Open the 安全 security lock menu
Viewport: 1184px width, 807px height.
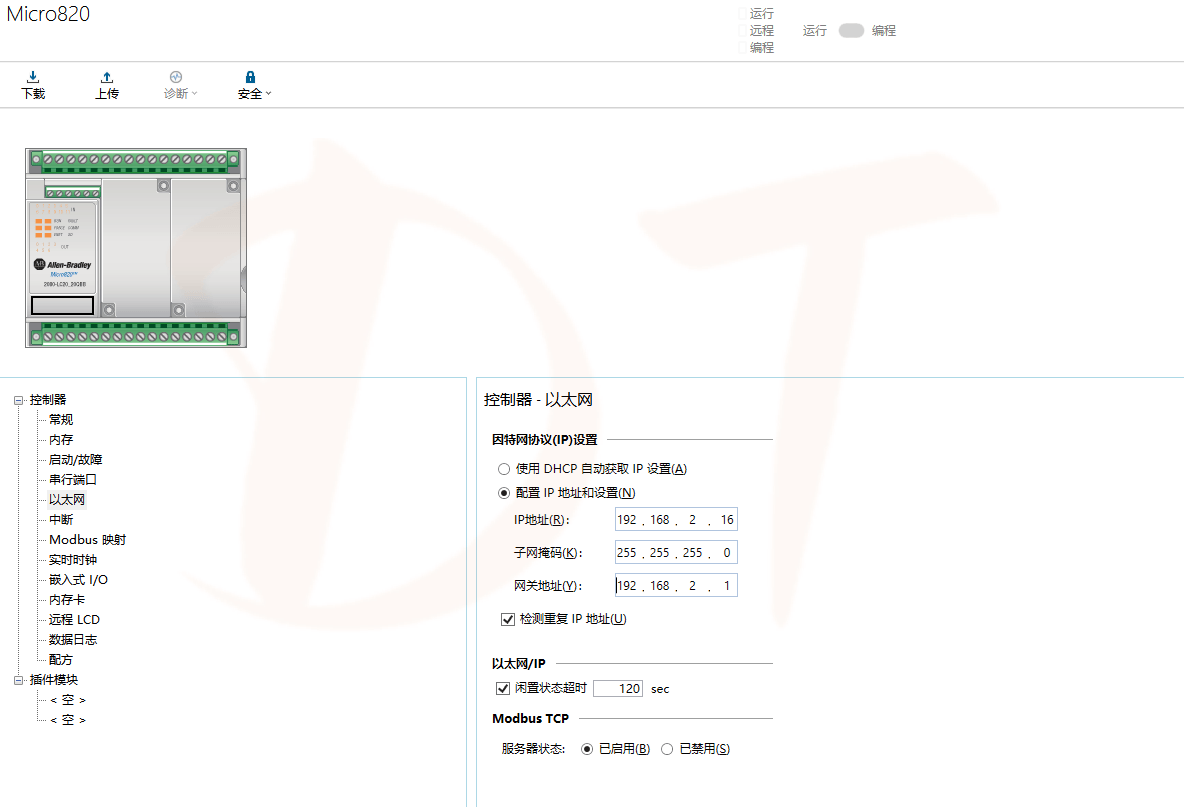click(x=254, y=85)
